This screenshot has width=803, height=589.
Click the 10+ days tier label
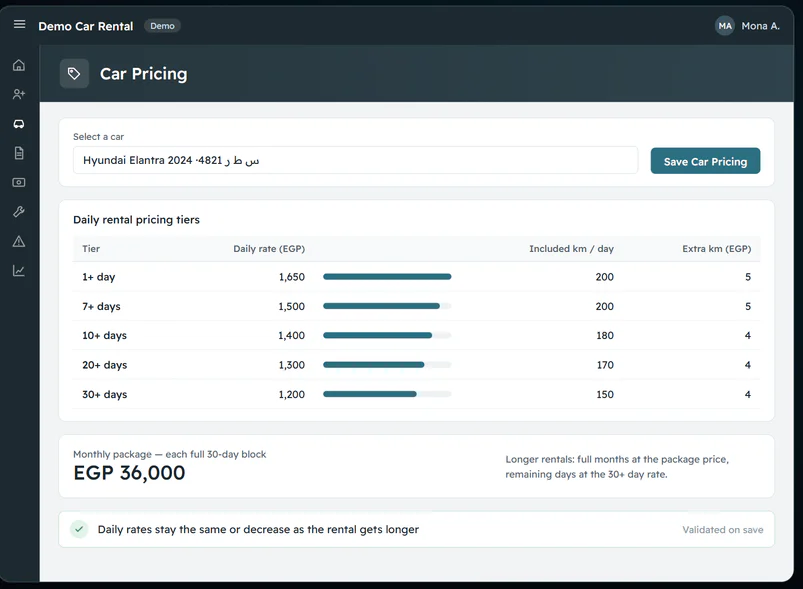104,335
